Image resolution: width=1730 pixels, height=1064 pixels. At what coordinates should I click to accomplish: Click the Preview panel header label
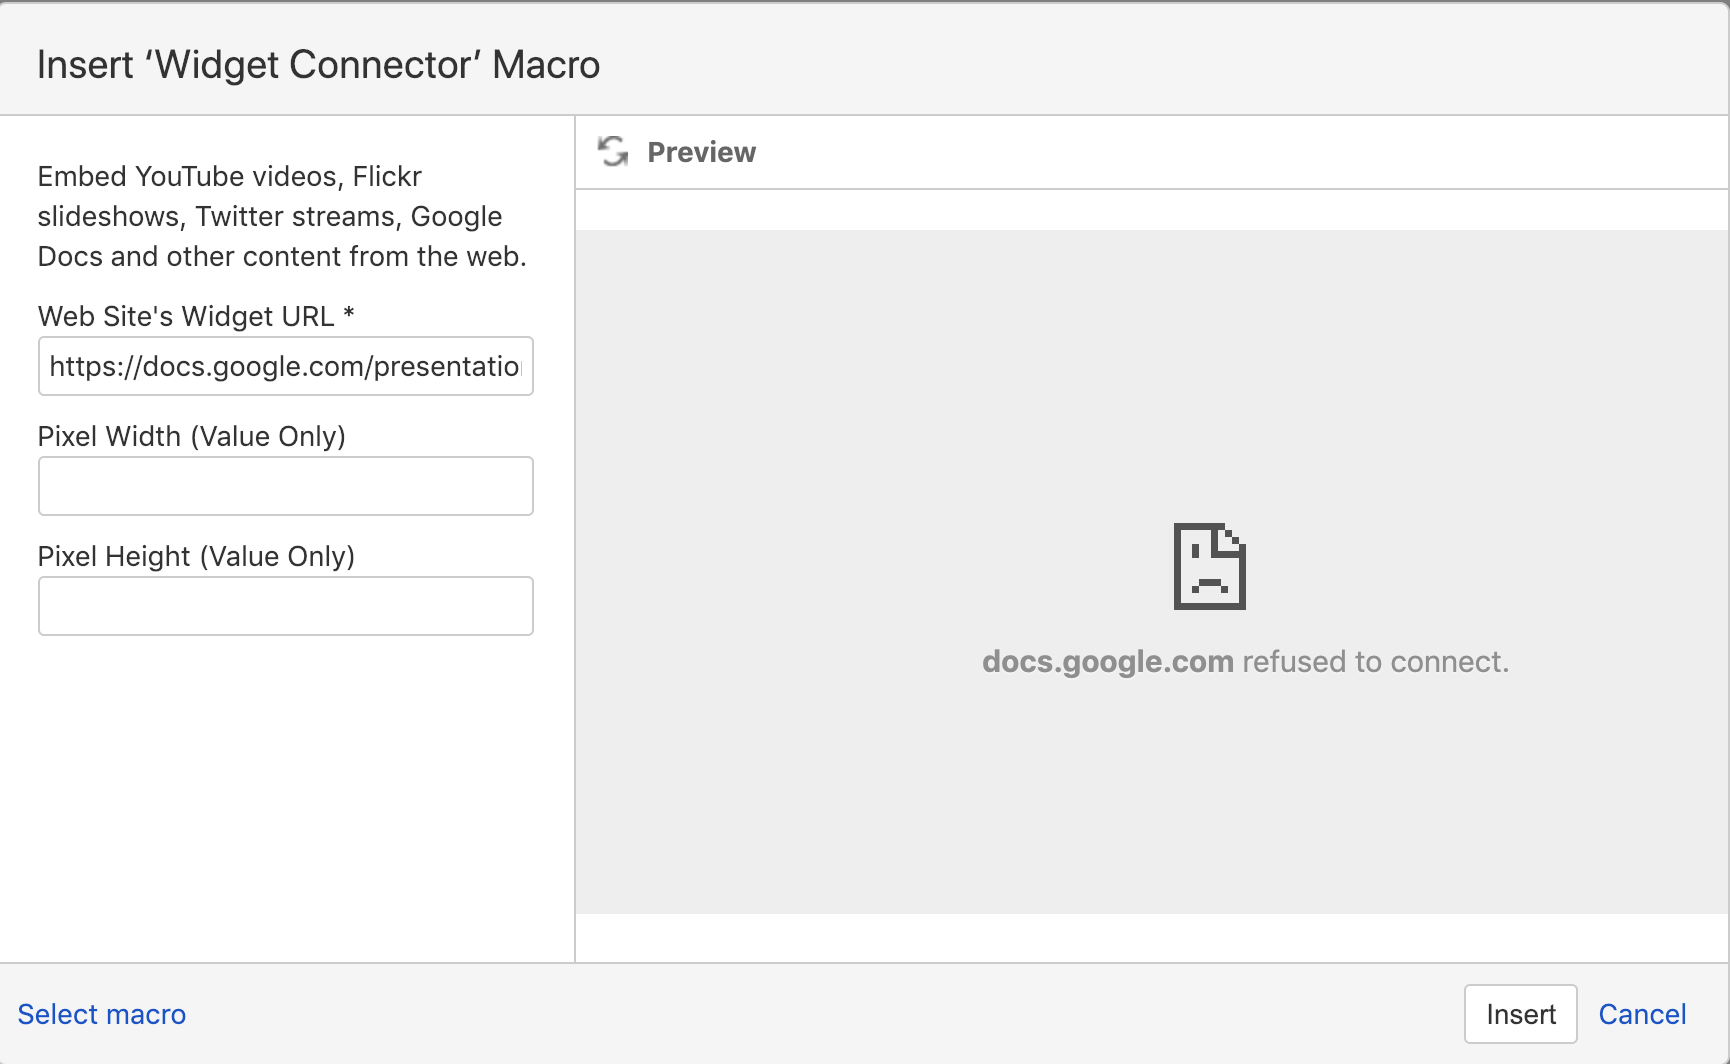pyautogui.click(x=702, y=152)
